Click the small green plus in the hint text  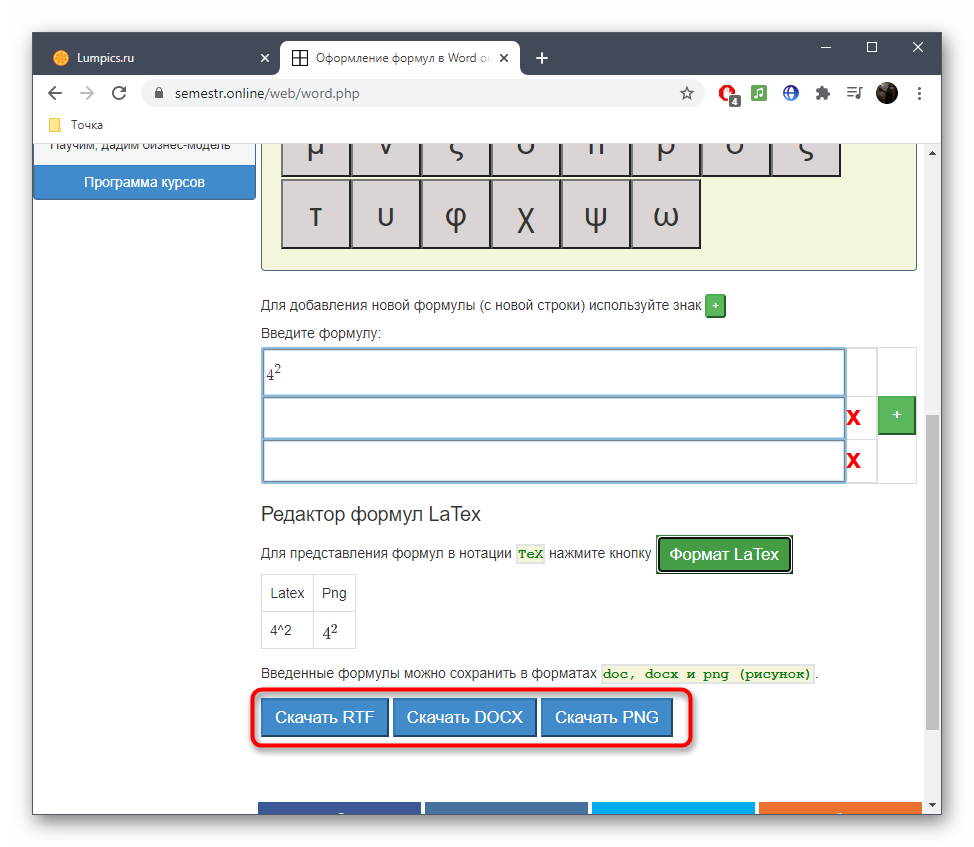(x=716, y=306)
